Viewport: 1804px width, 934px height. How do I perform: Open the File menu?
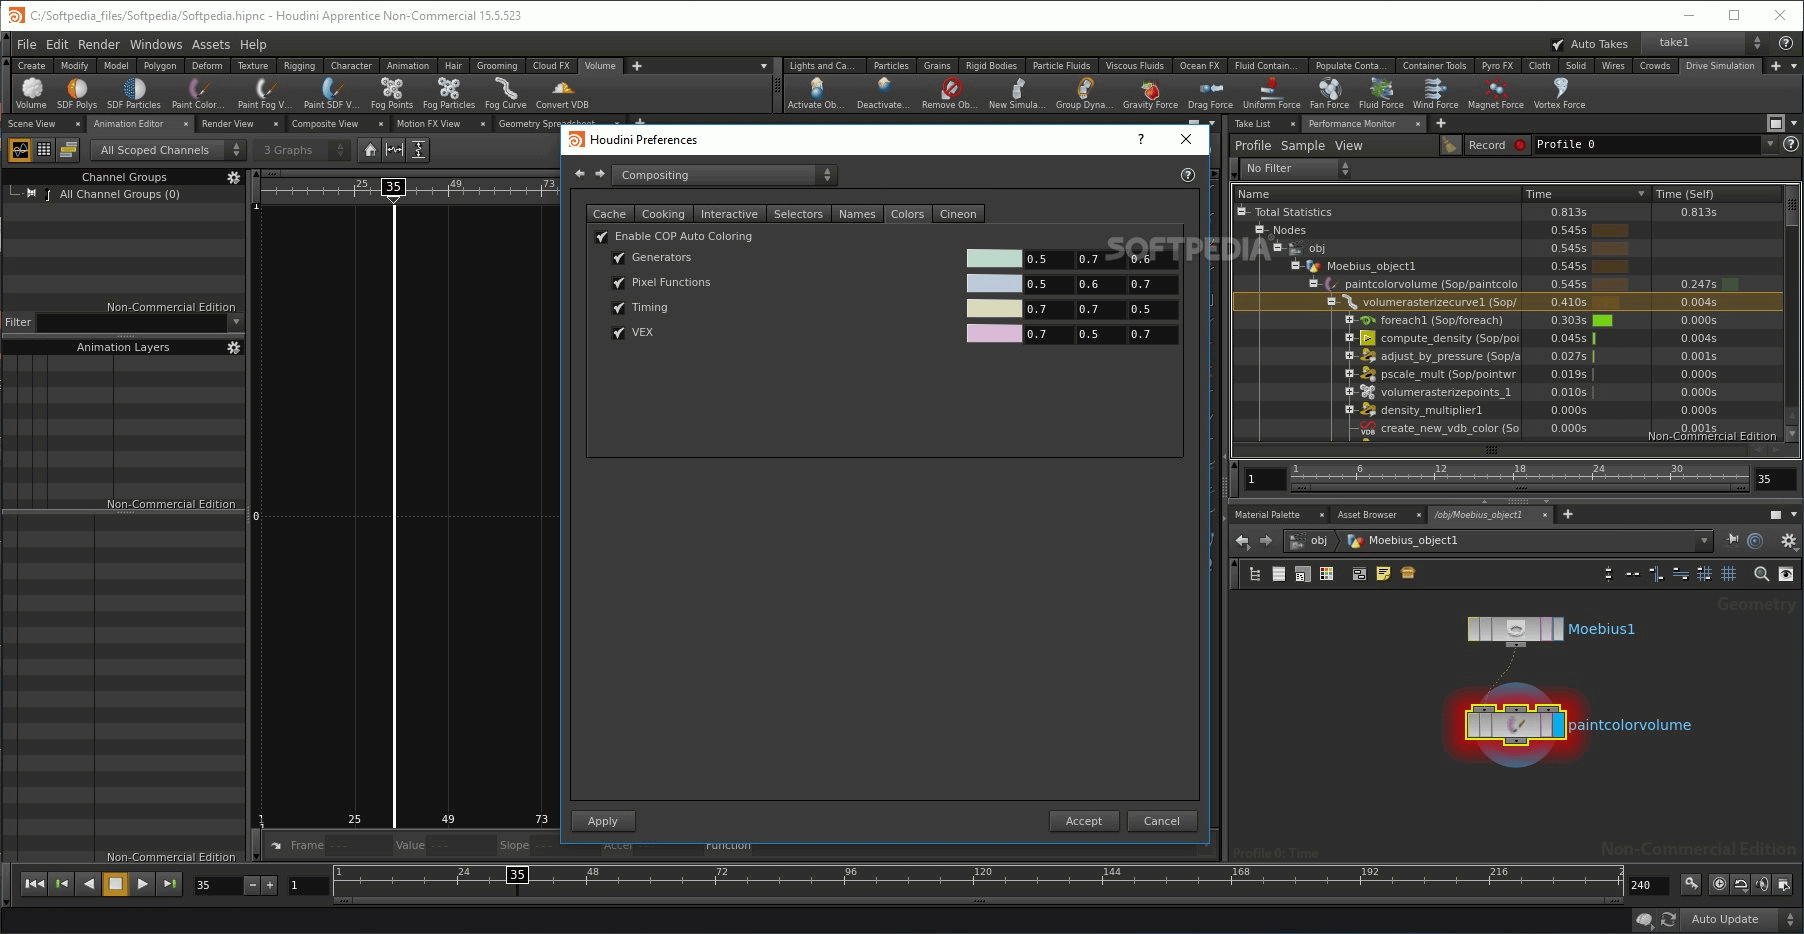tap(27, 44)
